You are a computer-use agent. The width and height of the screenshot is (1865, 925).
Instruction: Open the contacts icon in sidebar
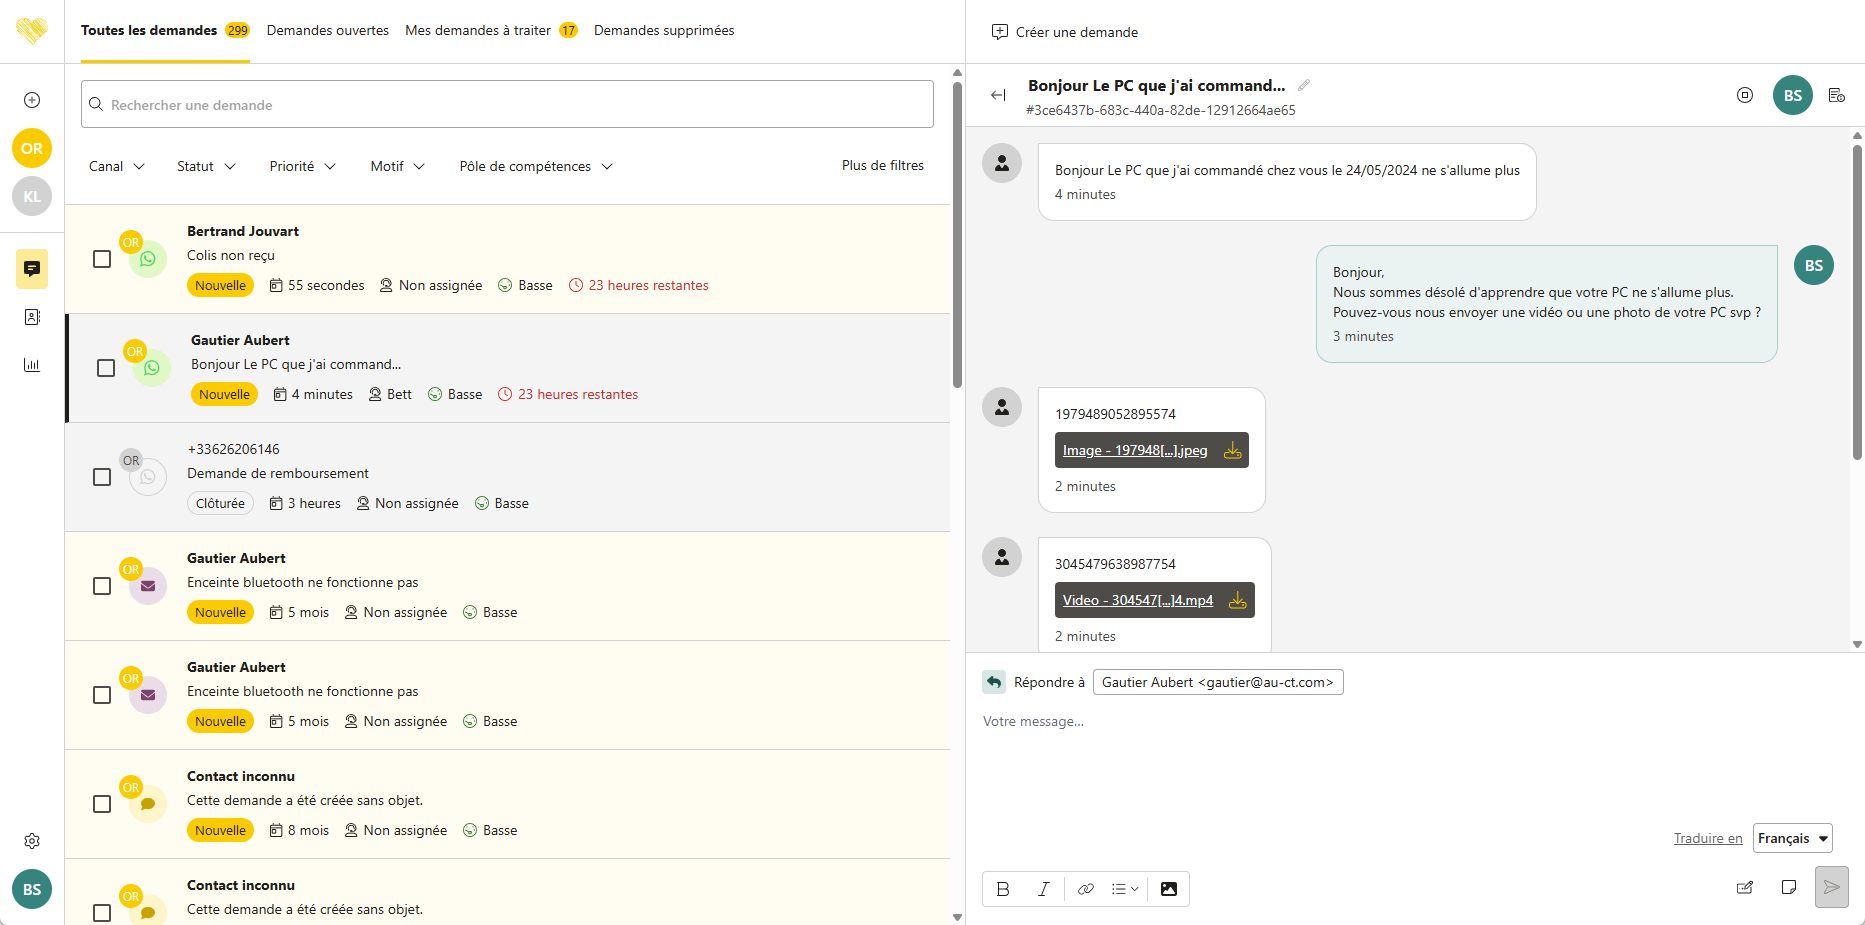click(32, 317)
